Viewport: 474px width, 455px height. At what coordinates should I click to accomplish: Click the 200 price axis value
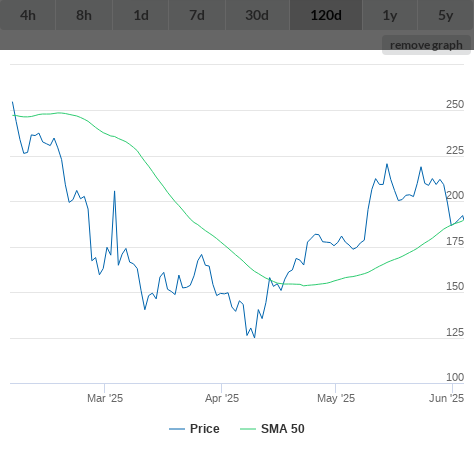click(455, 195)
